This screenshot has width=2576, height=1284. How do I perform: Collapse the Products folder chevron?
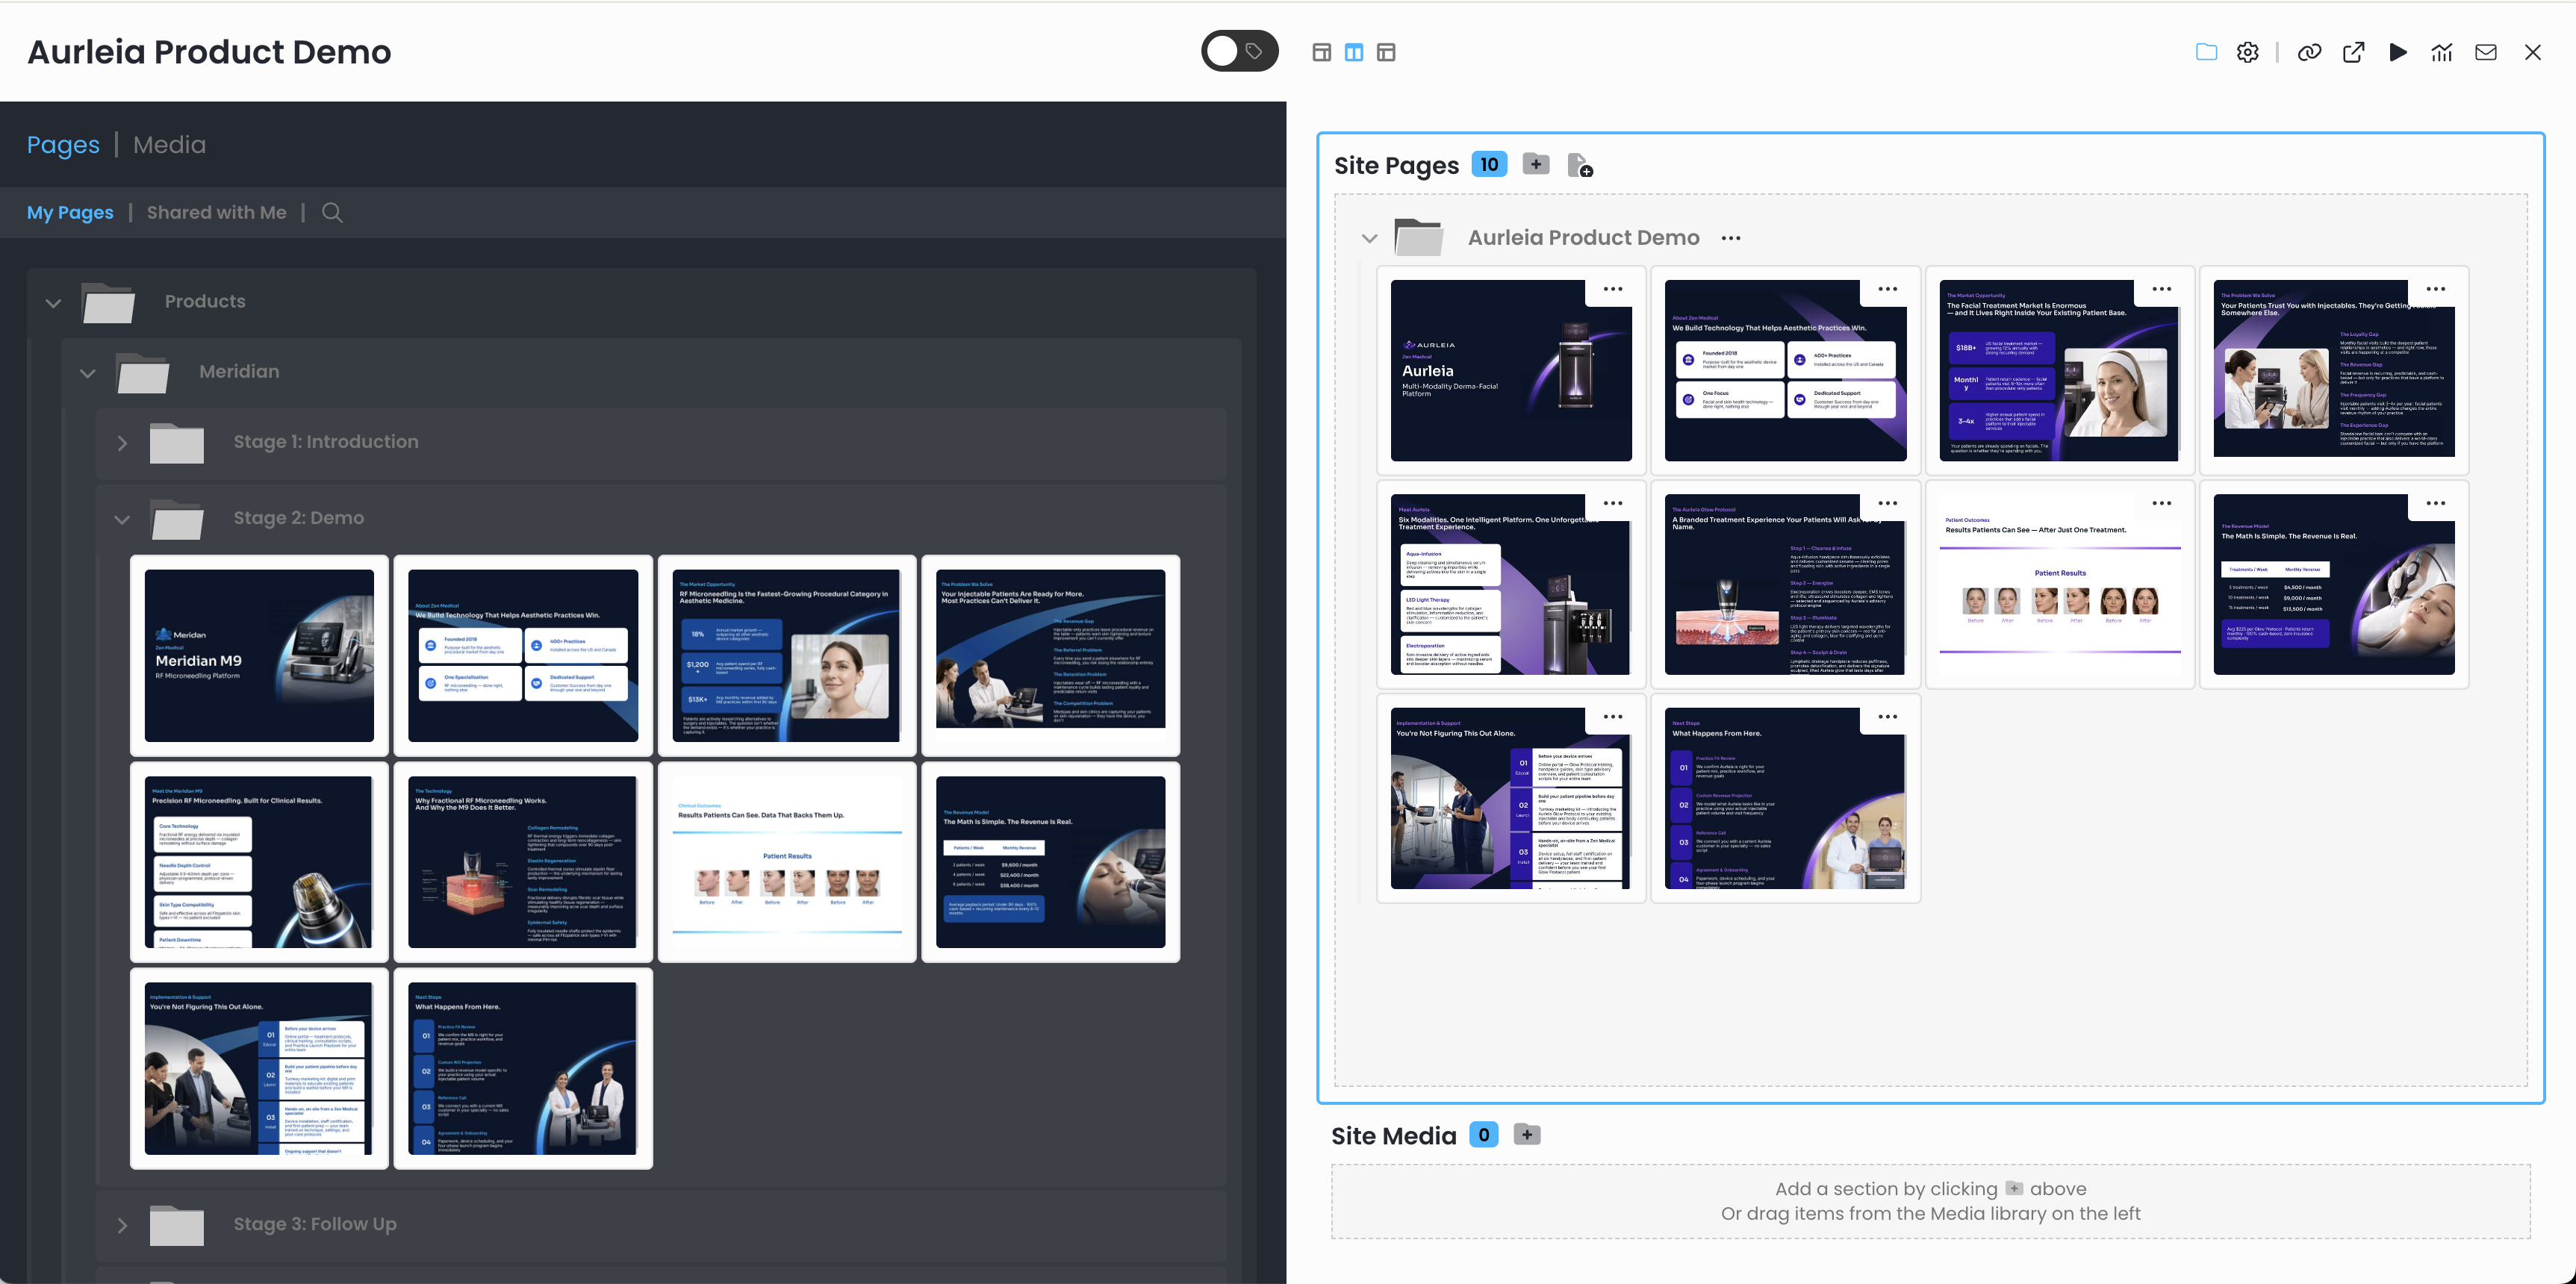53,302
